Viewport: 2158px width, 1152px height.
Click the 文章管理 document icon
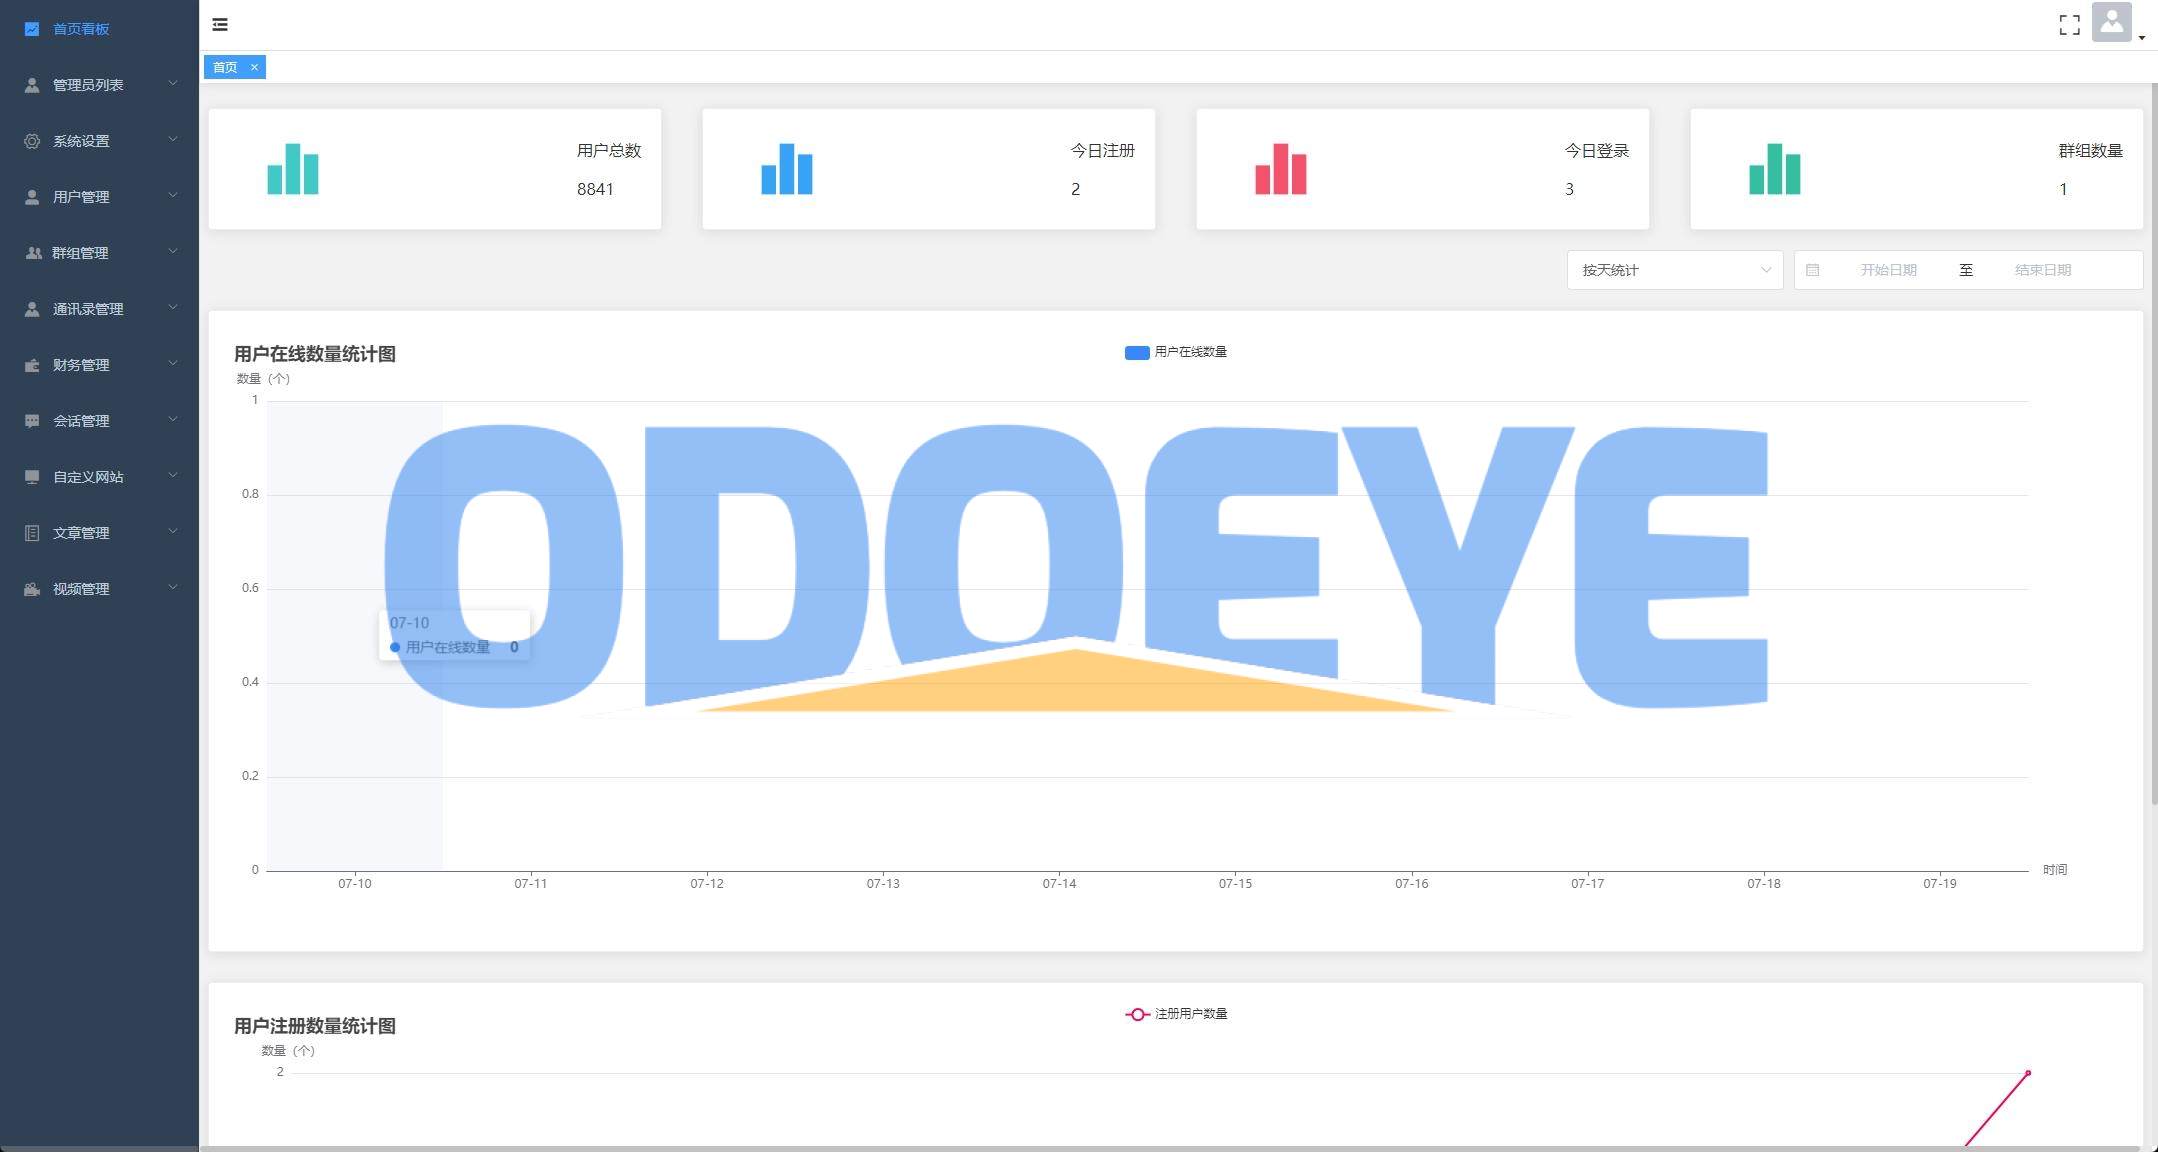tap(32, 533)
